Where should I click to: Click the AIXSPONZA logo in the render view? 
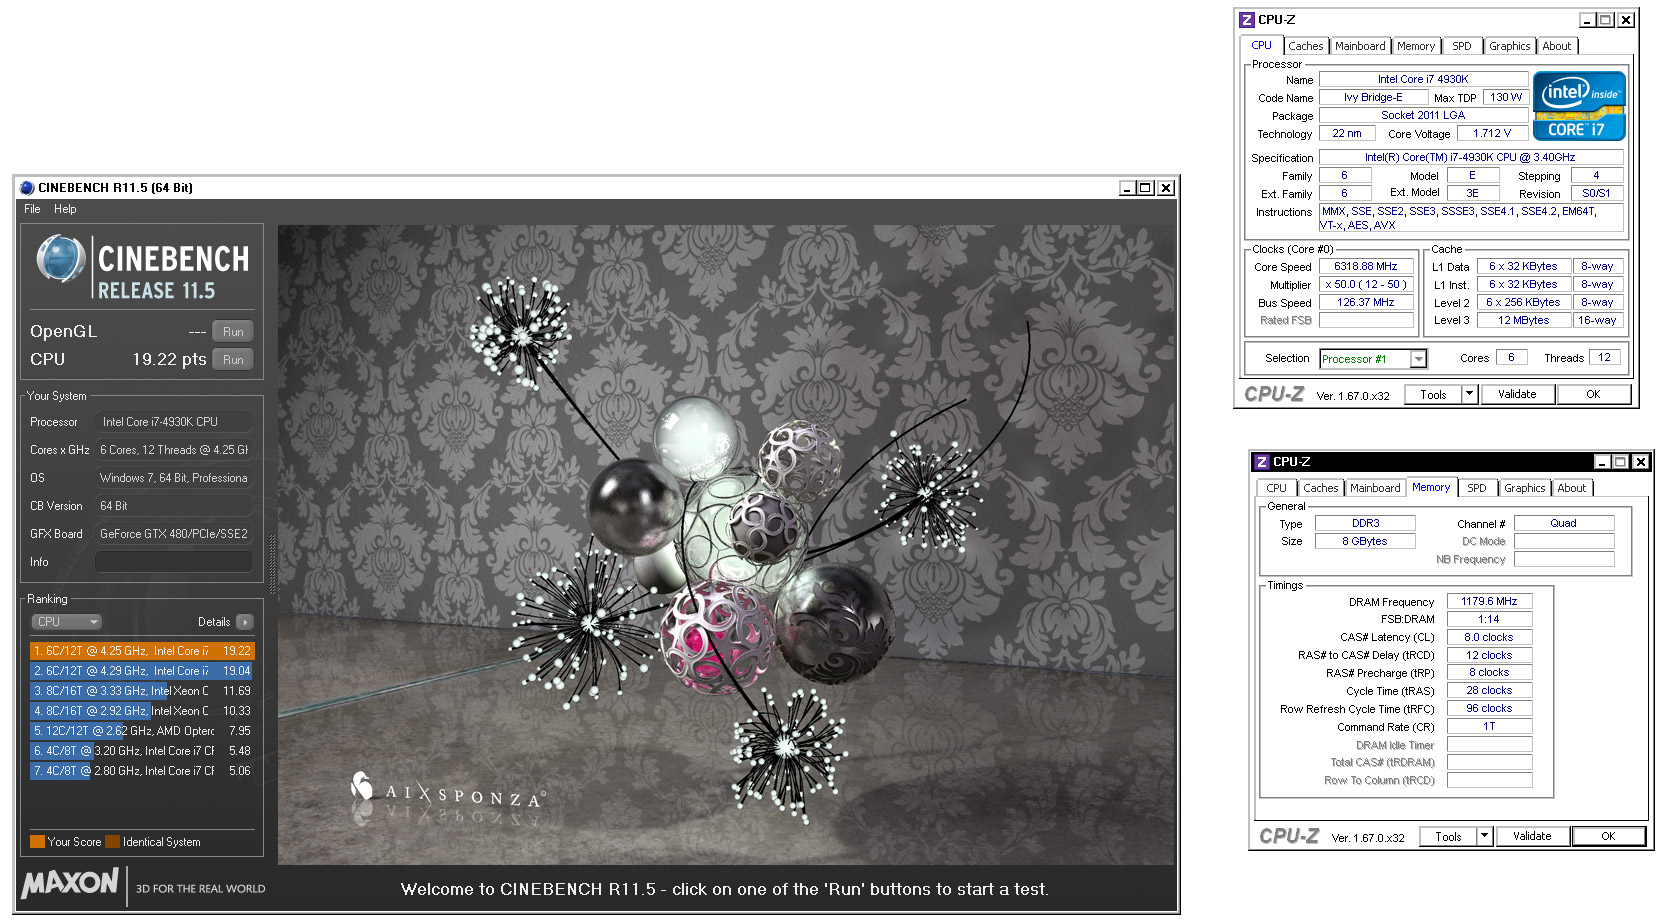pos(447,791)
